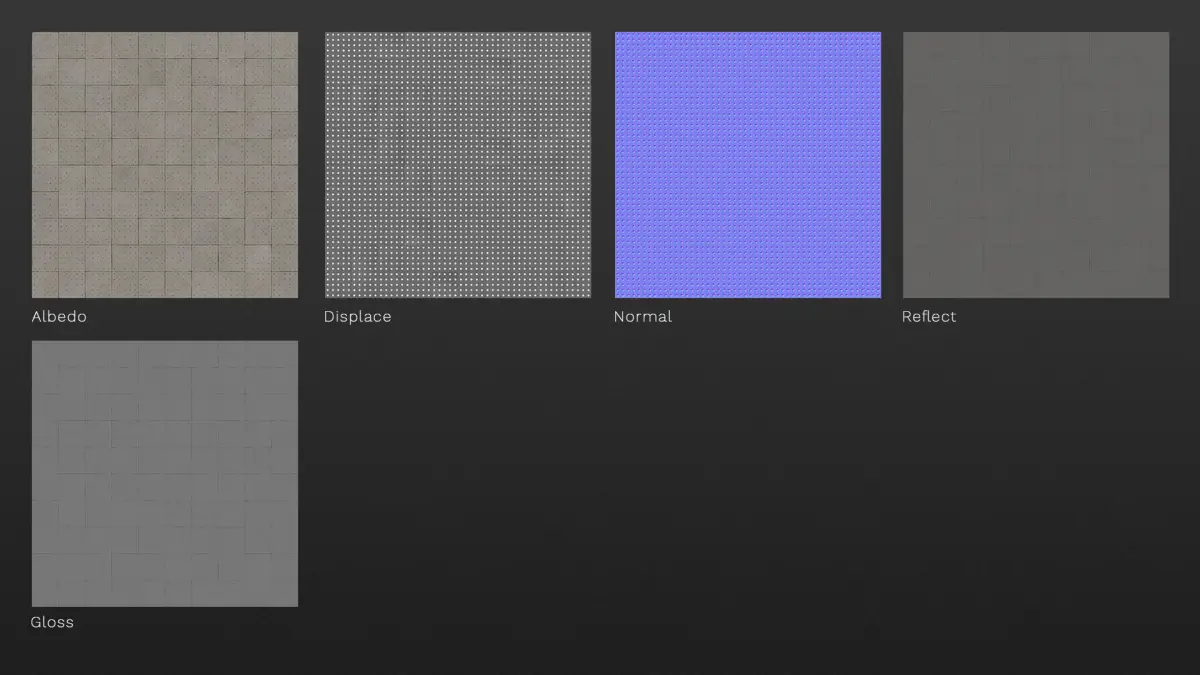Image resolution: width=1200 pixels, height=675 pixels.
Task: Open the Reflect texture map thumbnail
Action: (1036, 165)
